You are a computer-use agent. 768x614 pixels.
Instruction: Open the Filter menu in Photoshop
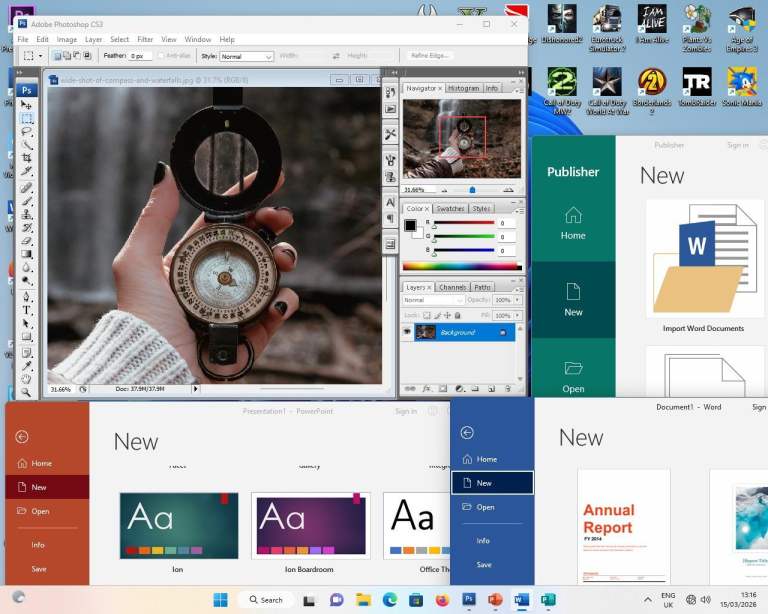(x=145, y=39)
